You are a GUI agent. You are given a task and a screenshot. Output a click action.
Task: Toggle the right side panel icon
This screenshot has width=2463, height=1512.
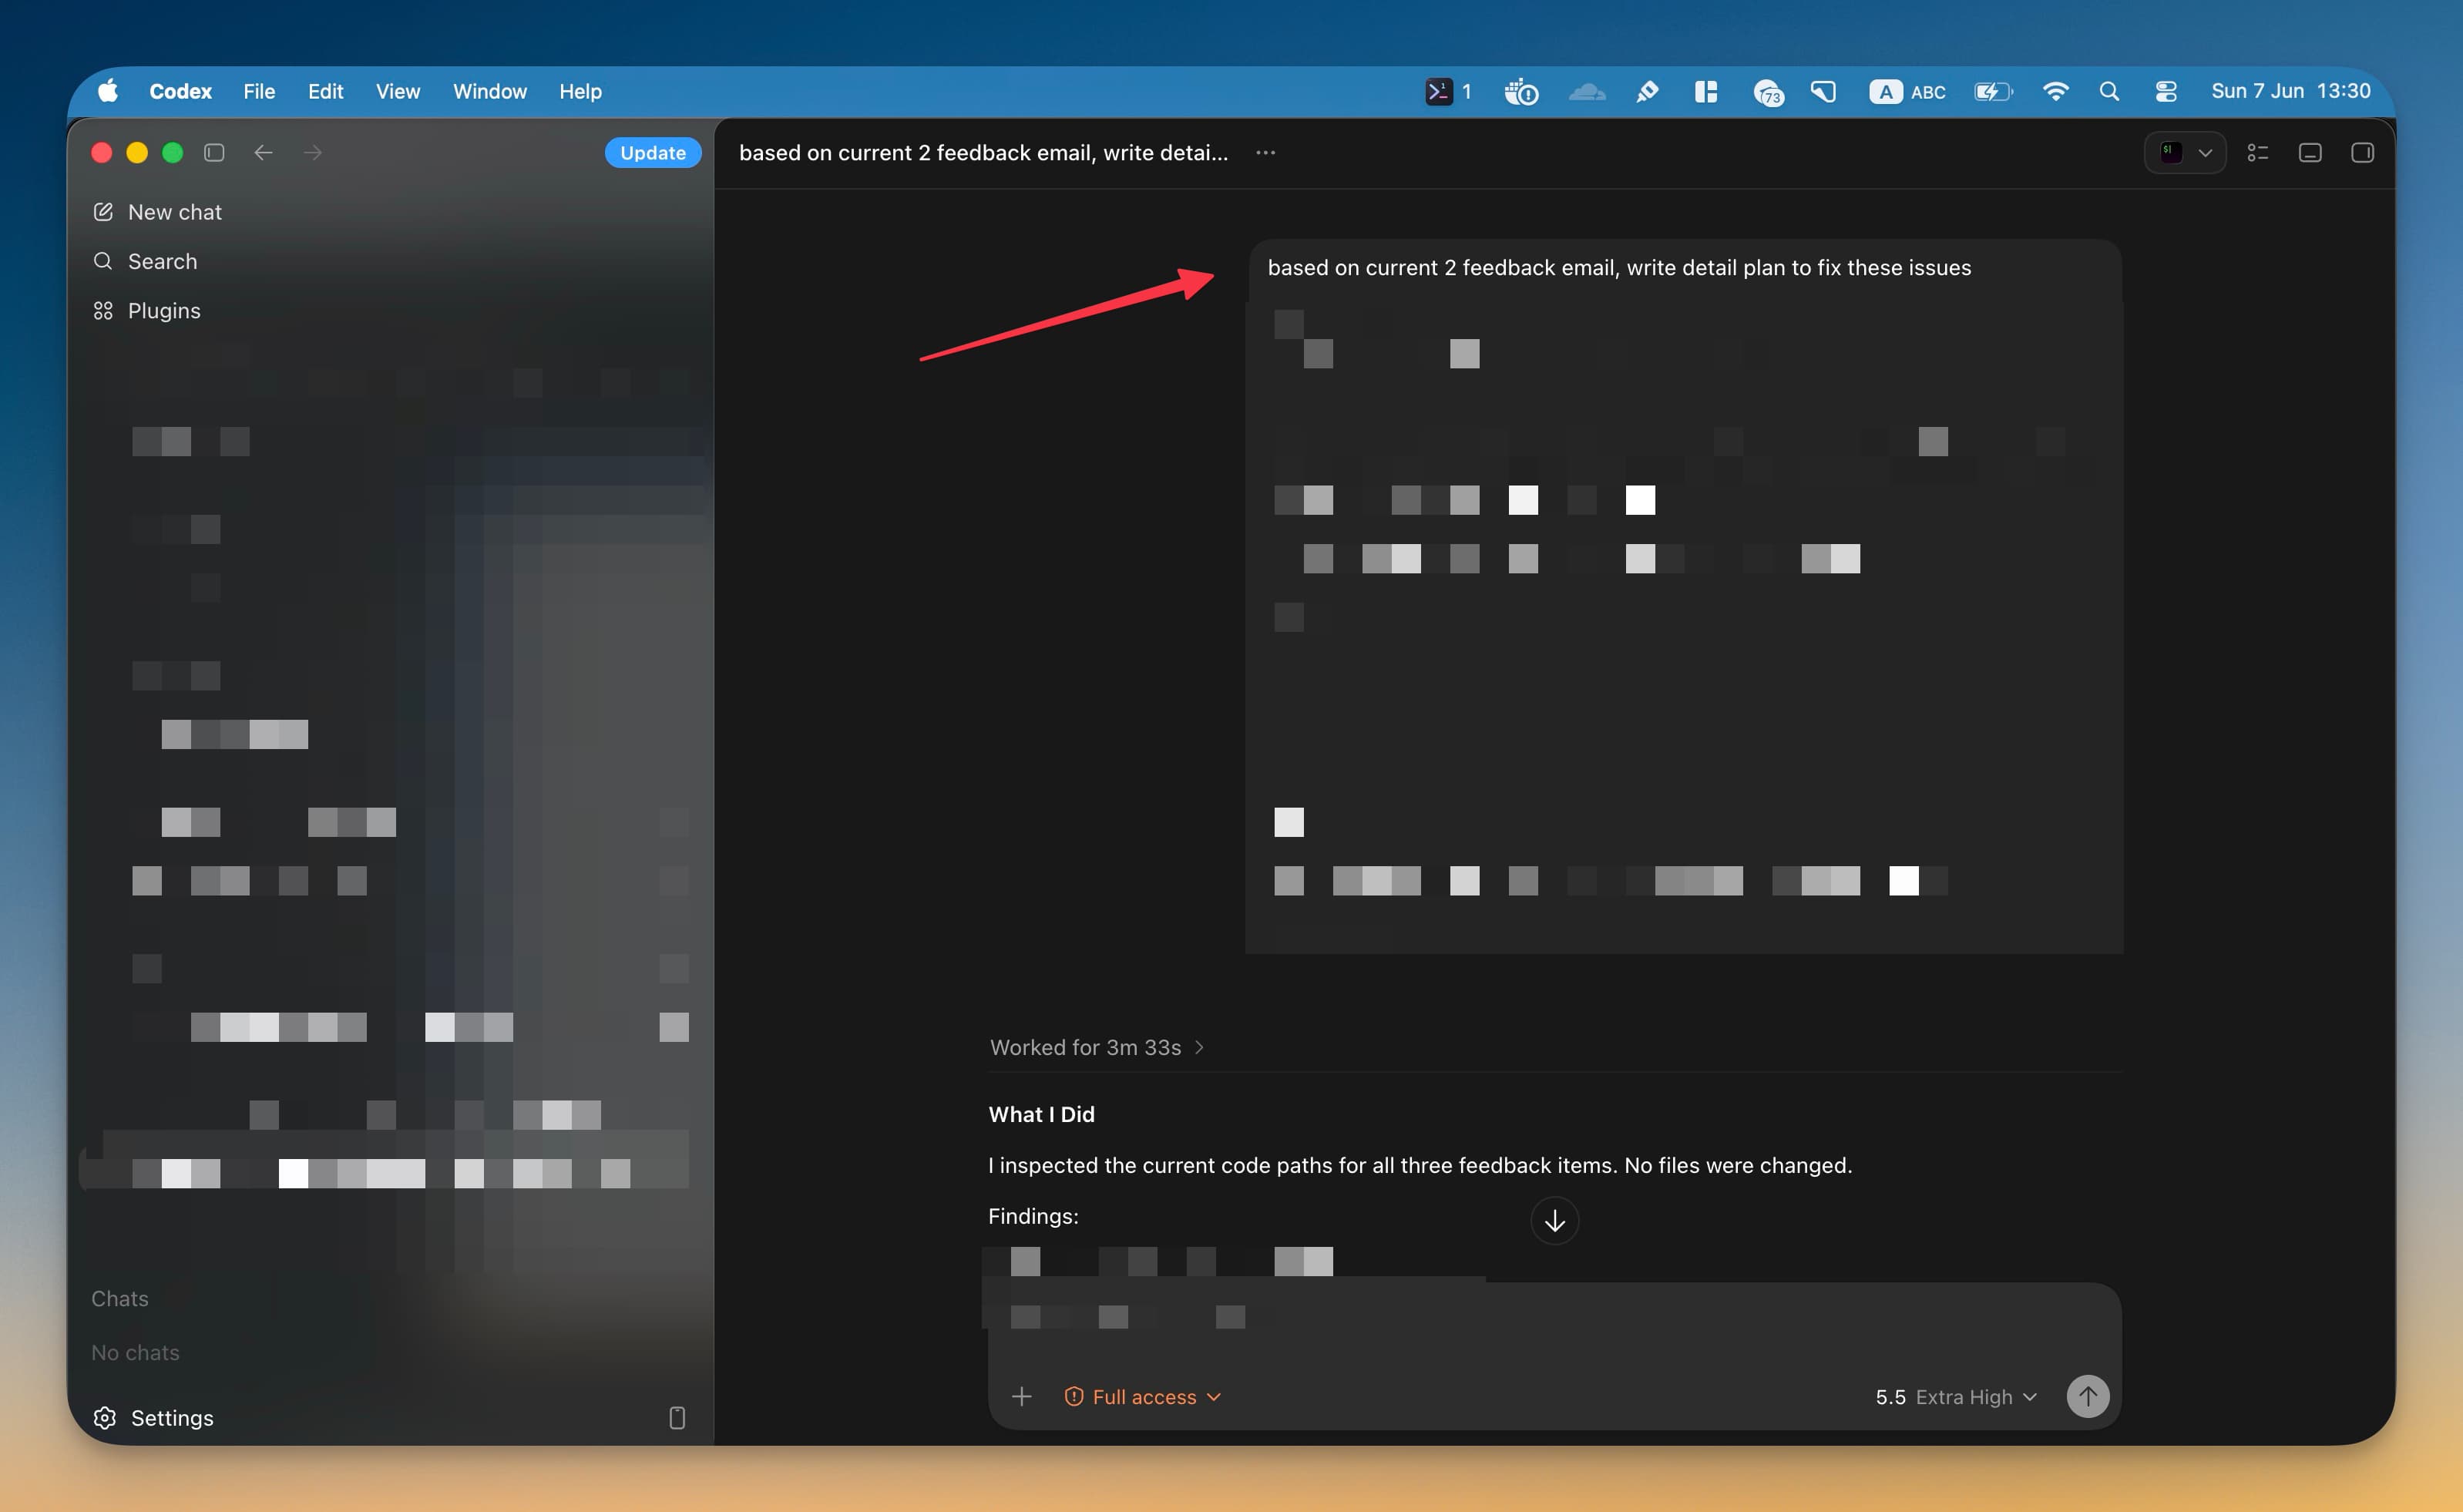coord(2362,152)
